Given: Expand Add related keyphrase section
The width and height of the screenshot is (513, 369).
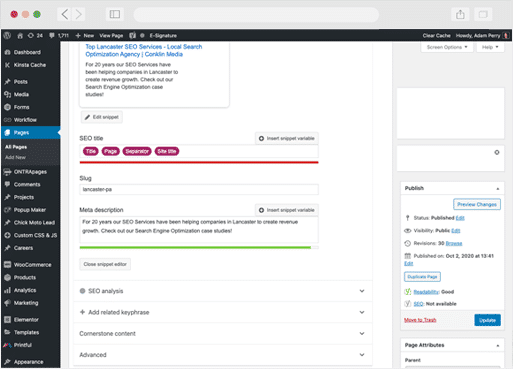Looking at the screenshot, I should point(223,312).
